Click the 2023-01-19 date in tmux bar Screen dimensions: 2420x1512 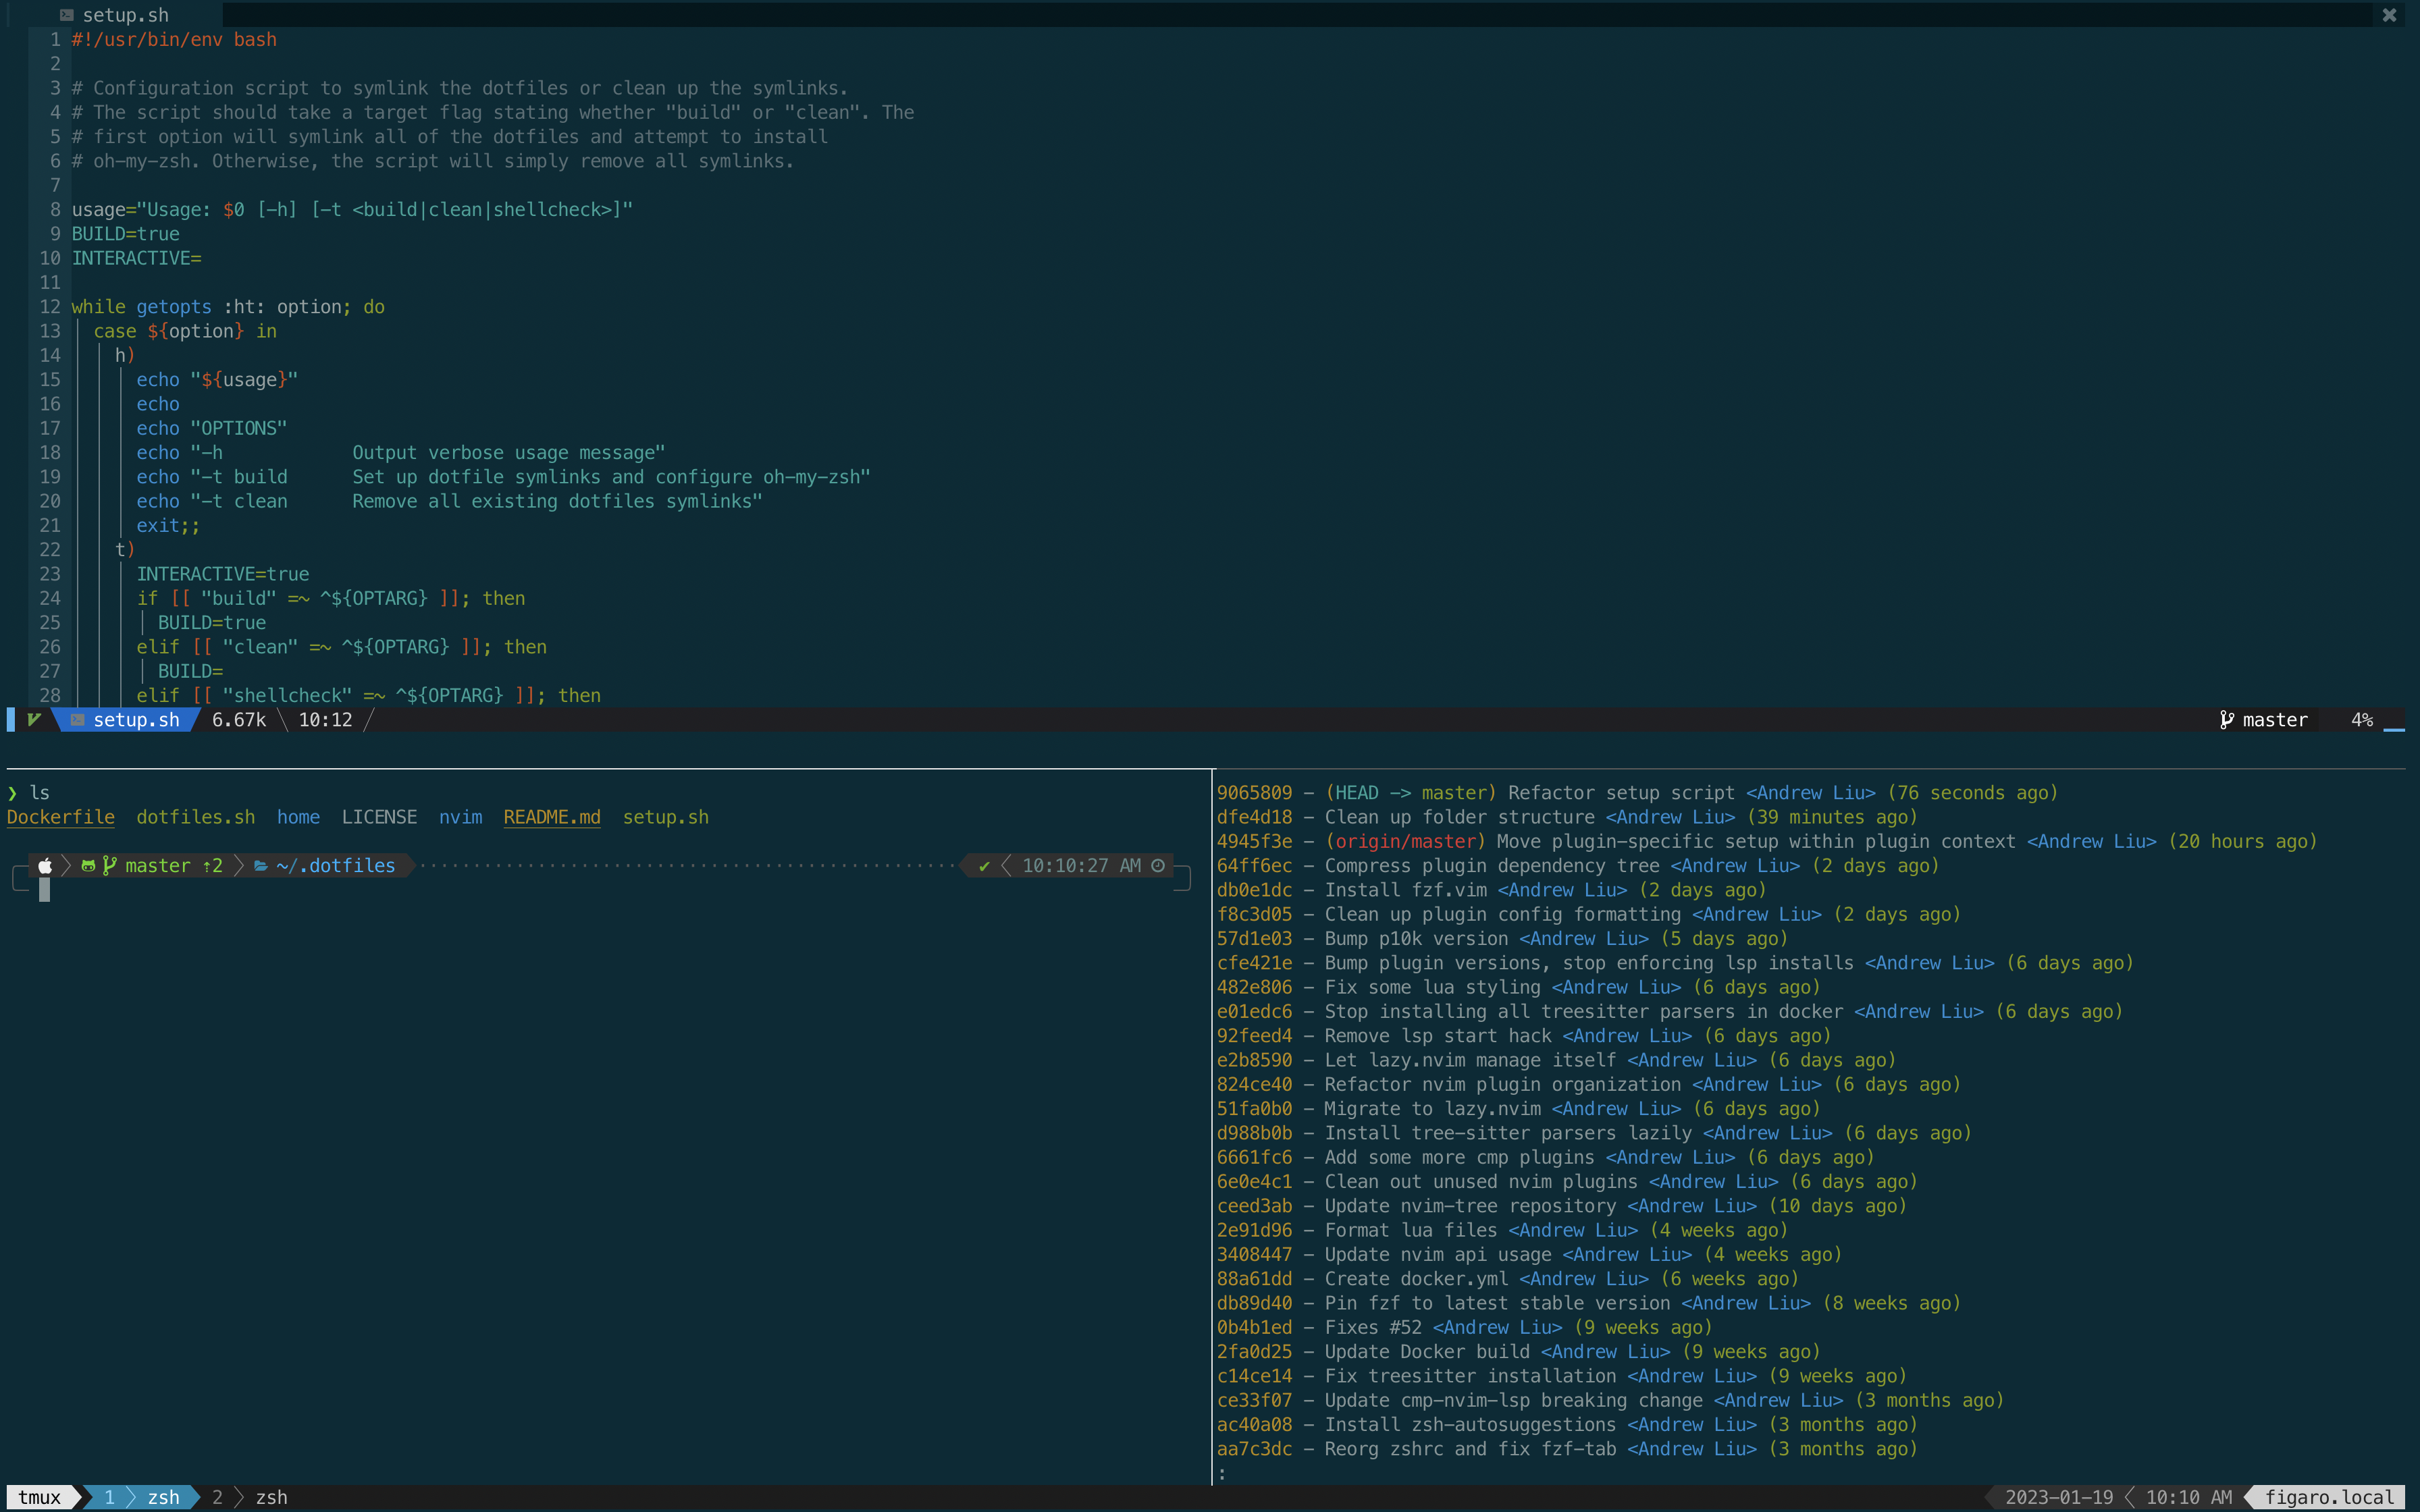tap(2059, 1497)
